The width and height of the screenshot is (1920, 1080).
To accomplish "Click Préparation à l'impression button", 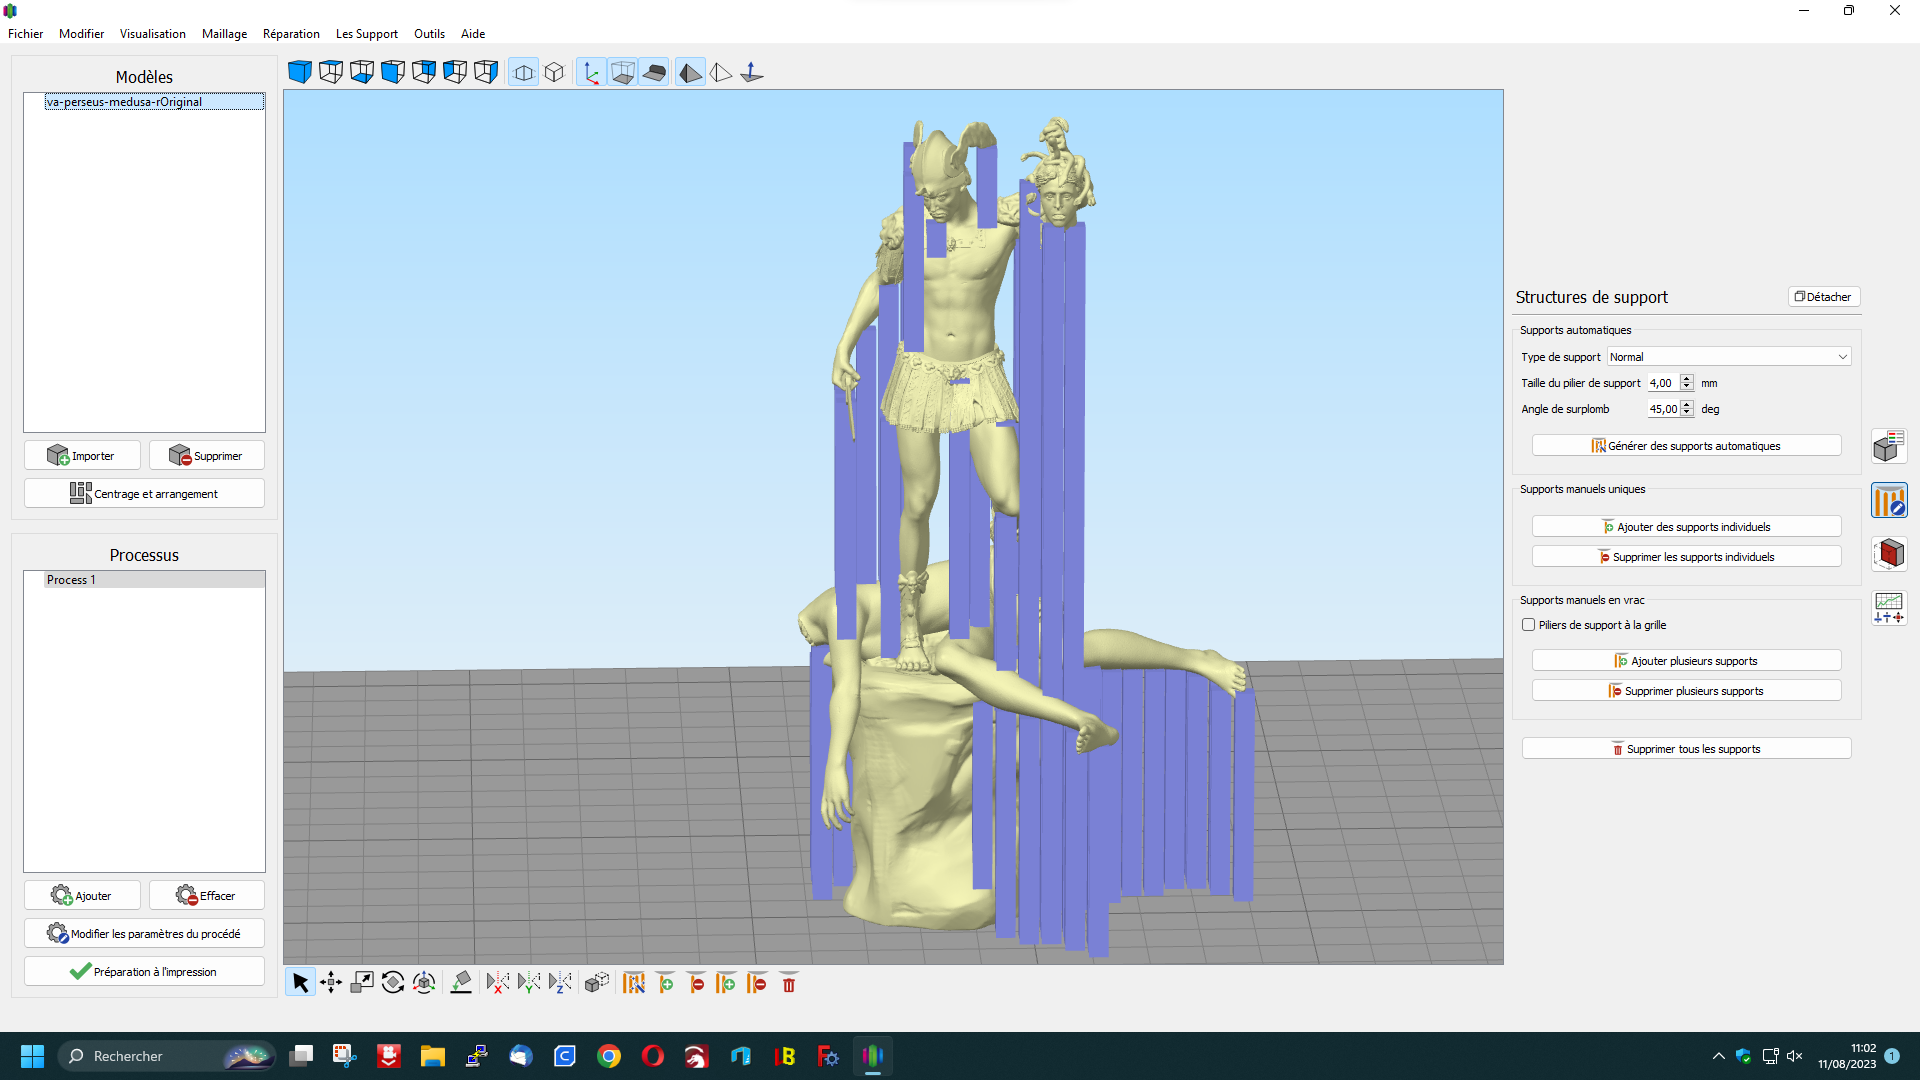I will (x=144, y=972).
